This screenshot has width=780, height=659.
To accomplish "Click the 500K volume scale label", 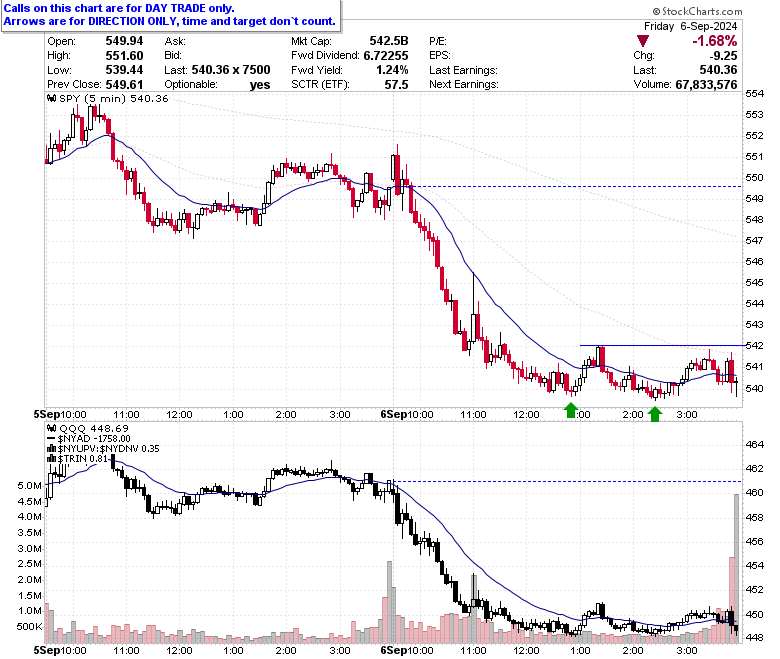I will [29, 626].
